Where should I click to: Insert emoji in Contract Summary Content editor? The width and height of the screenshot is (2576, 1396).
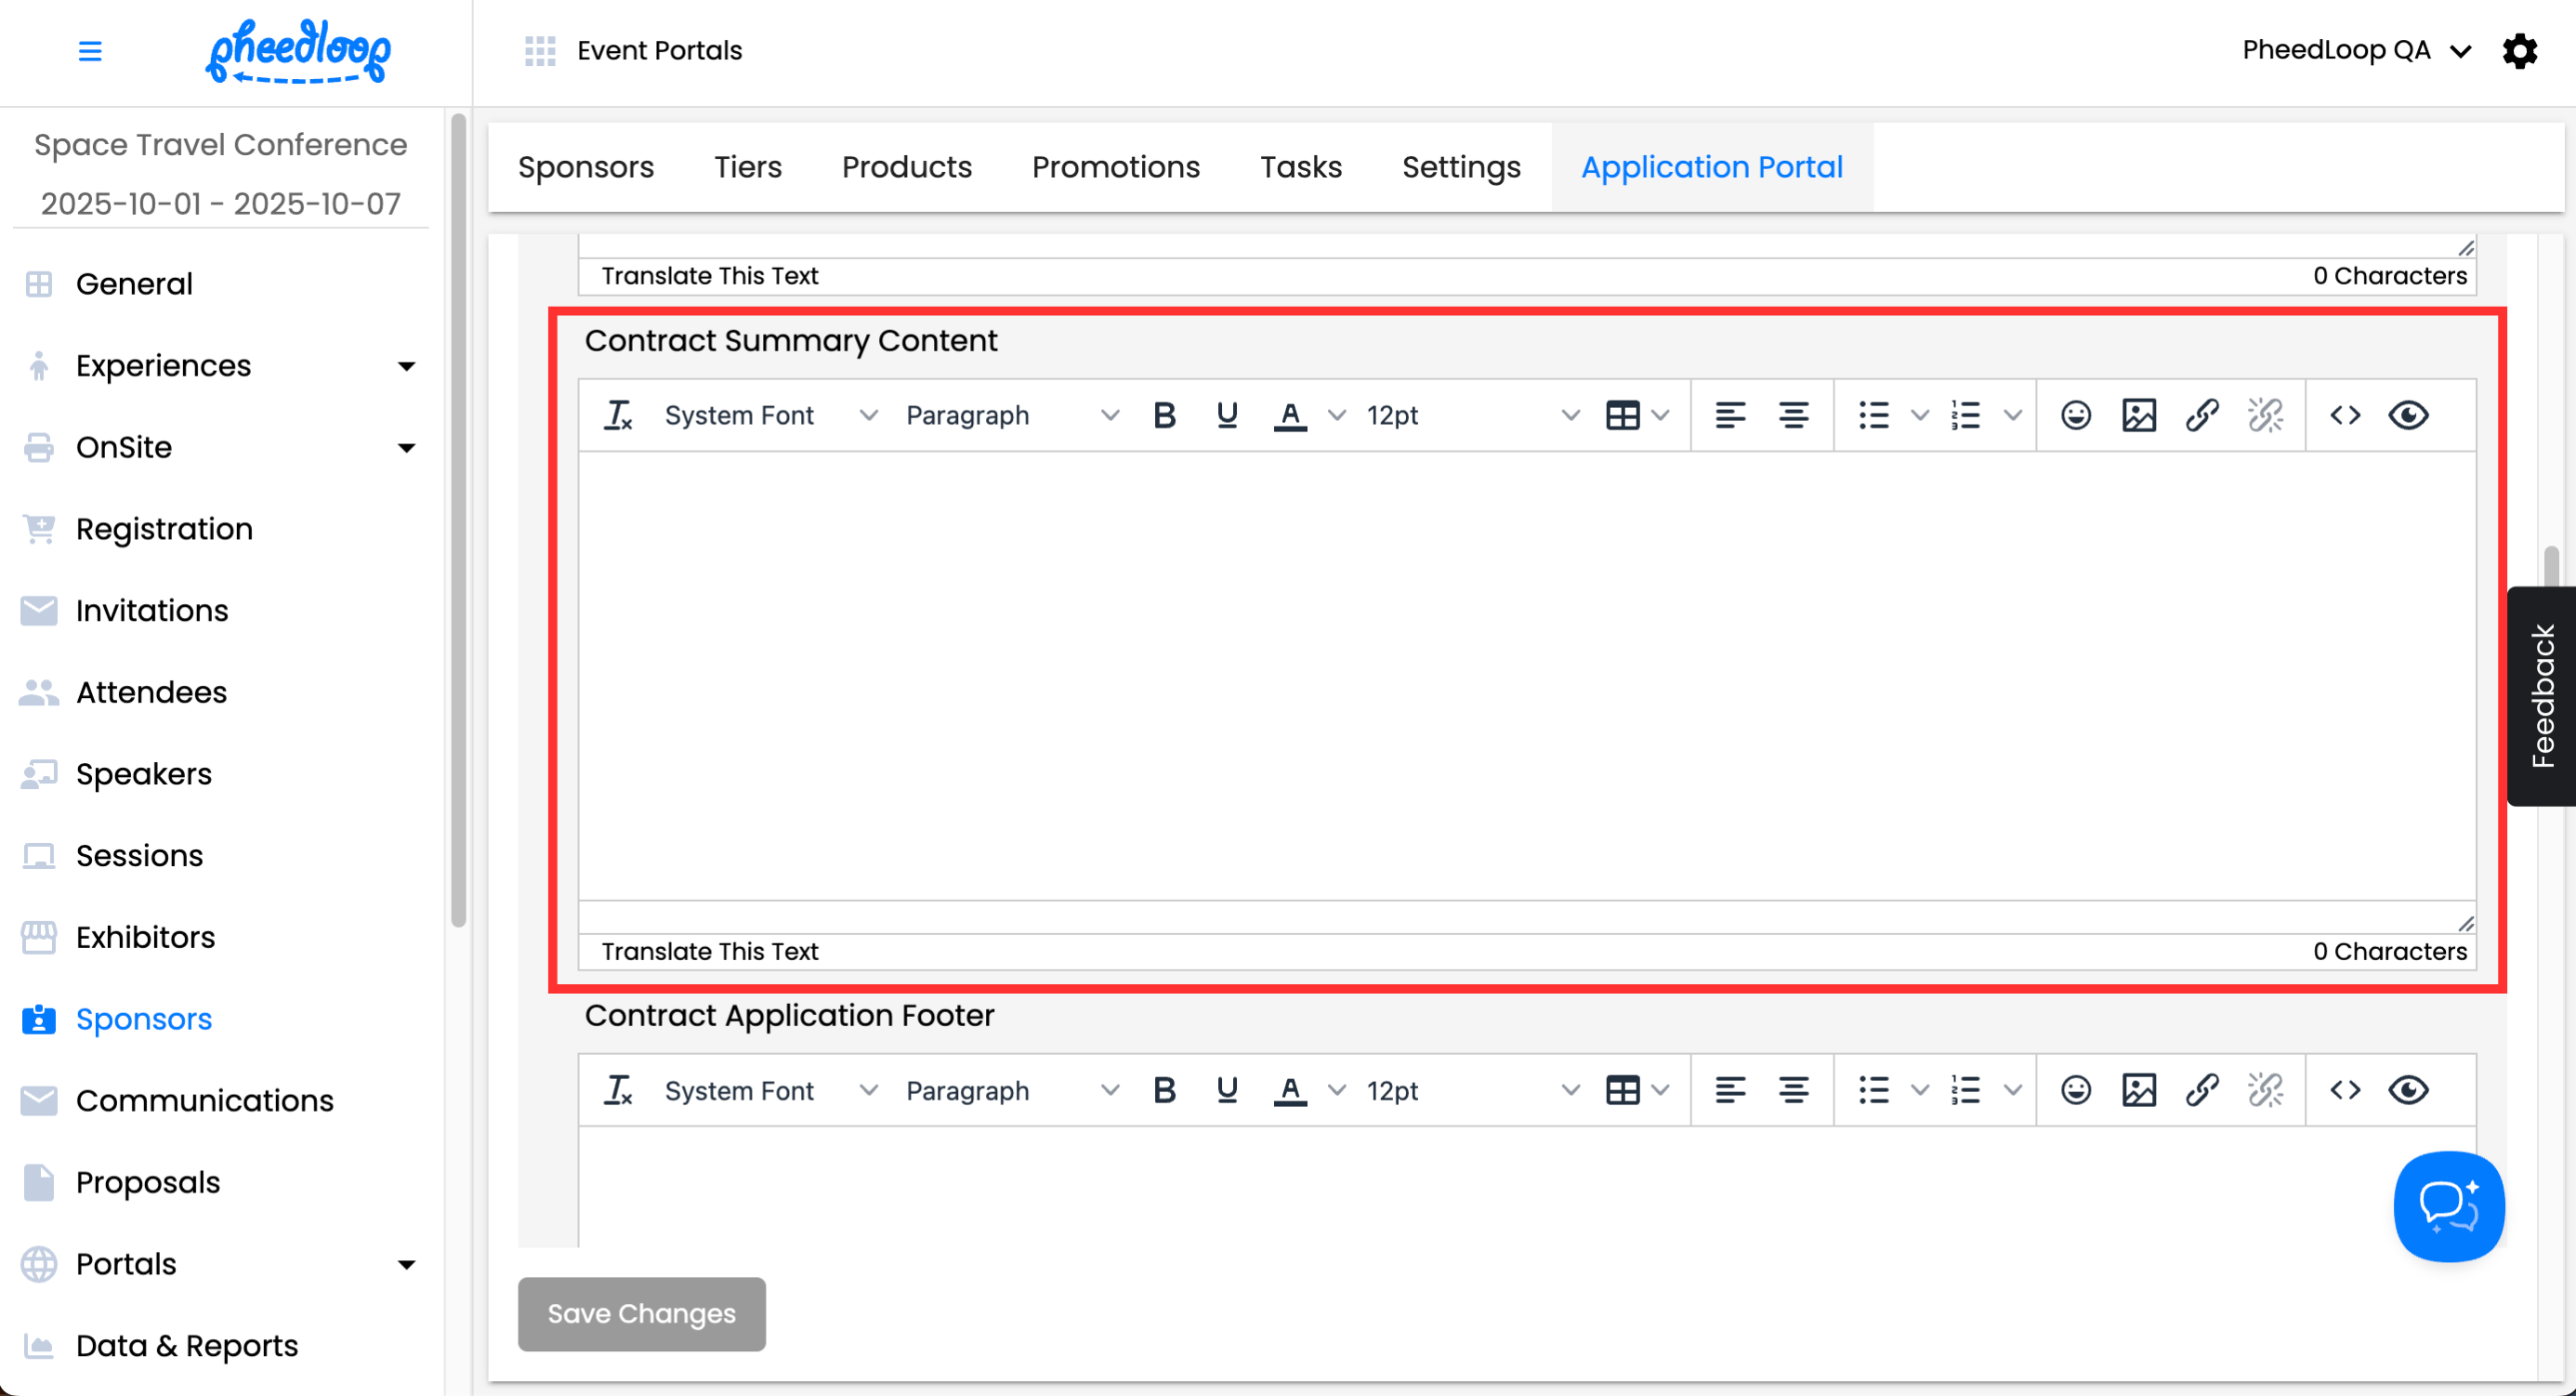(2075, 415)
